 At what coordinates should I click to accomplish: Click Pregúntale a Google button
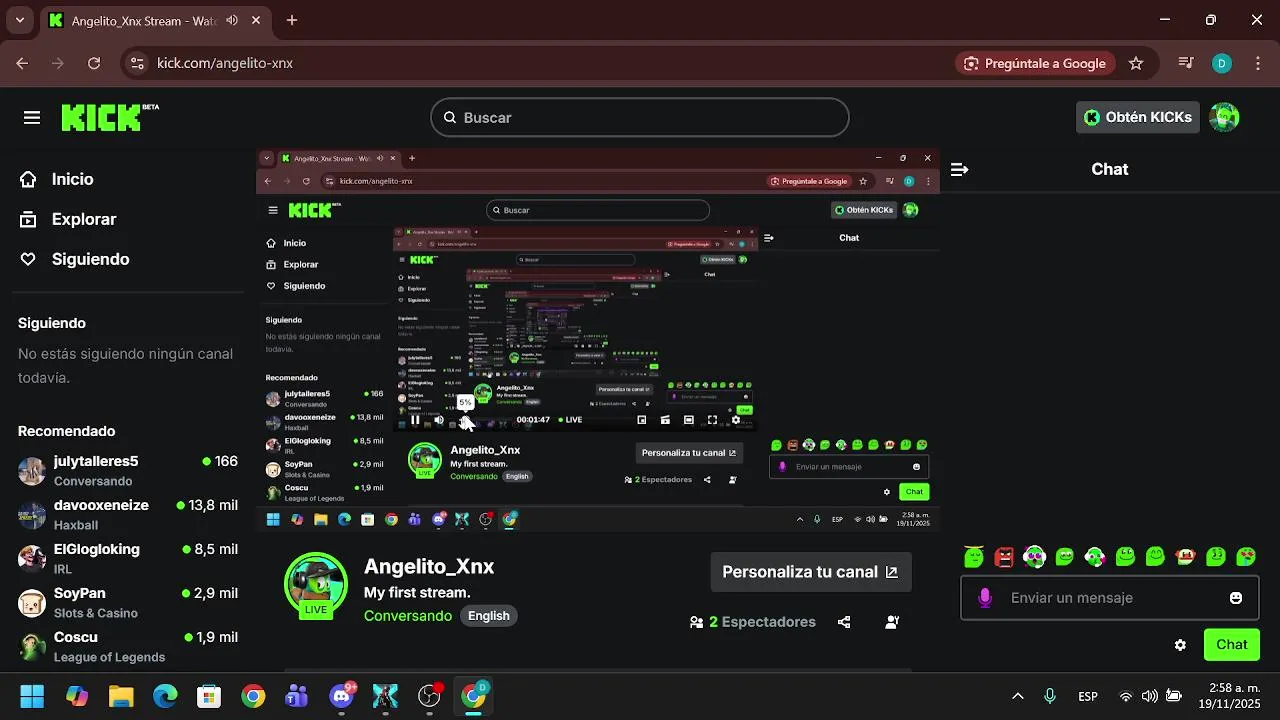[1035, 63]
